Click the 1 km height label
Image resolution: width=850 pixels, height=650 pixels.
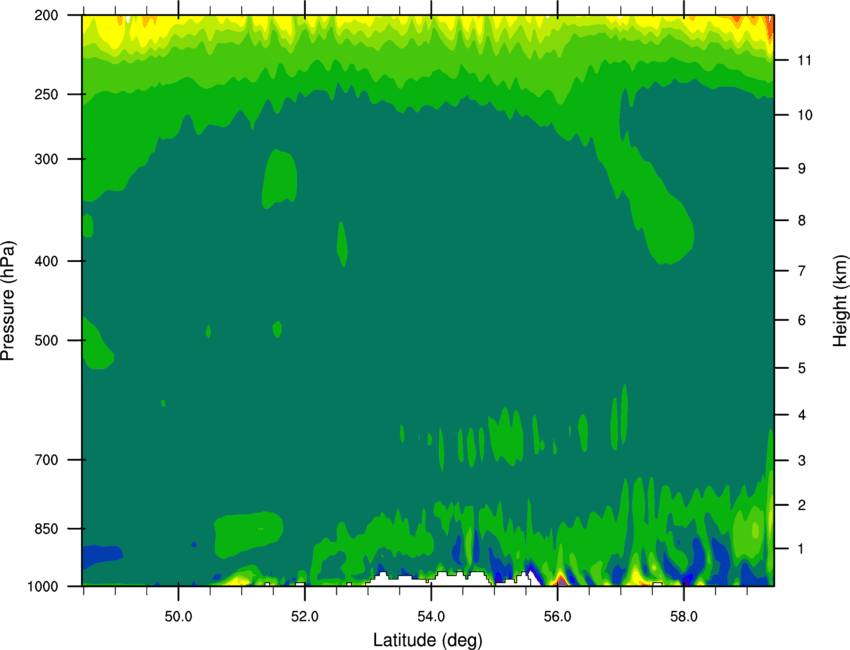tap(801, 549)
